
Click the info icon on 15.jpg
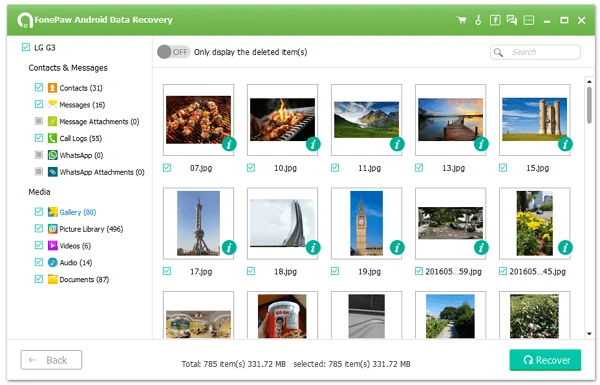click(x=565, y=144)
